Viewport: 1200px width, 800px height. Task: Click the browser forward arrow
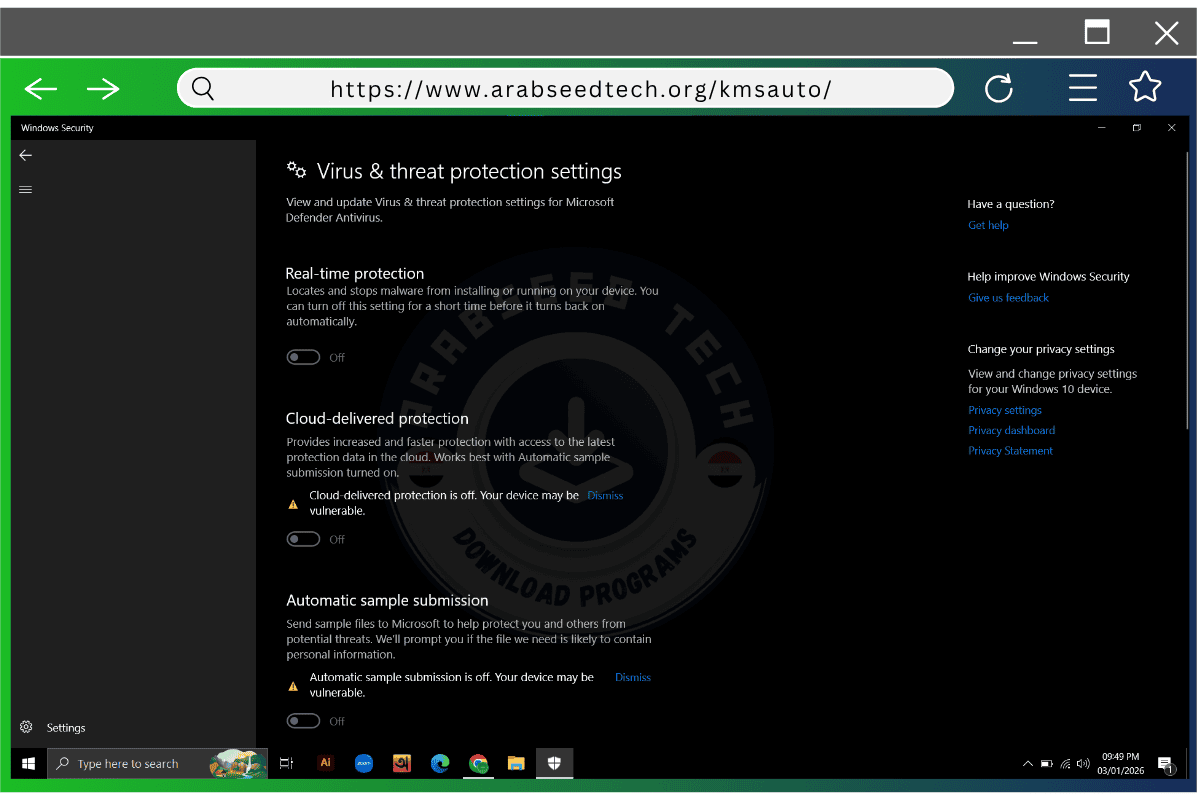pos(103,89)
